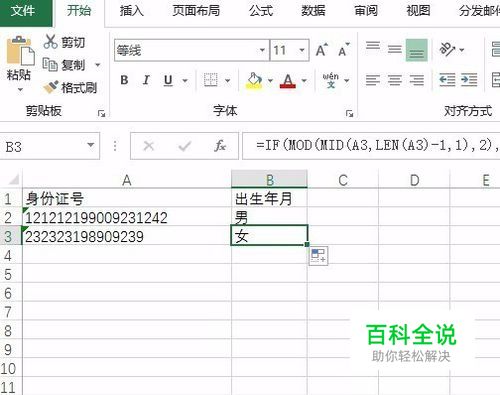The width and height of the screenshot is (500, 395).
Task: Apply red font color A
Action: (288, 80)
